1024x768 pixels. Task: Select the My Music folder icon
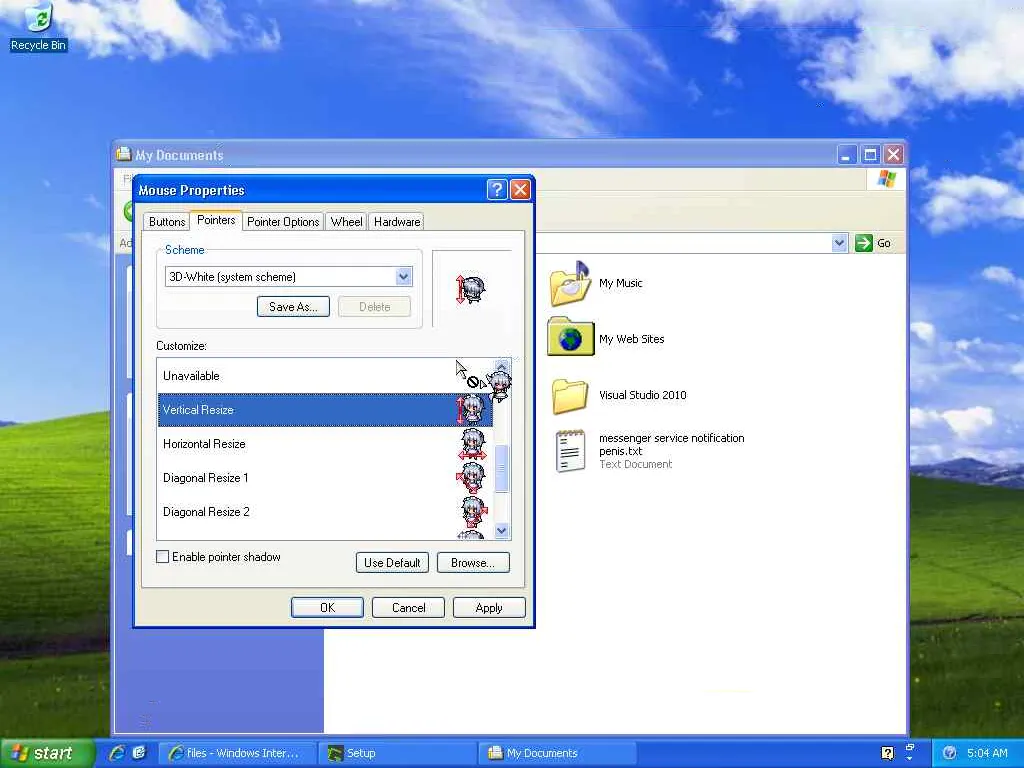click(570, 283)
